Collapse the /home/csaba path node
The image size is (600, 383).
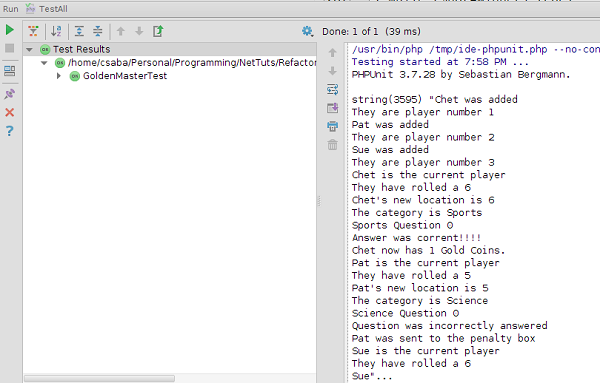click(44, 63)
